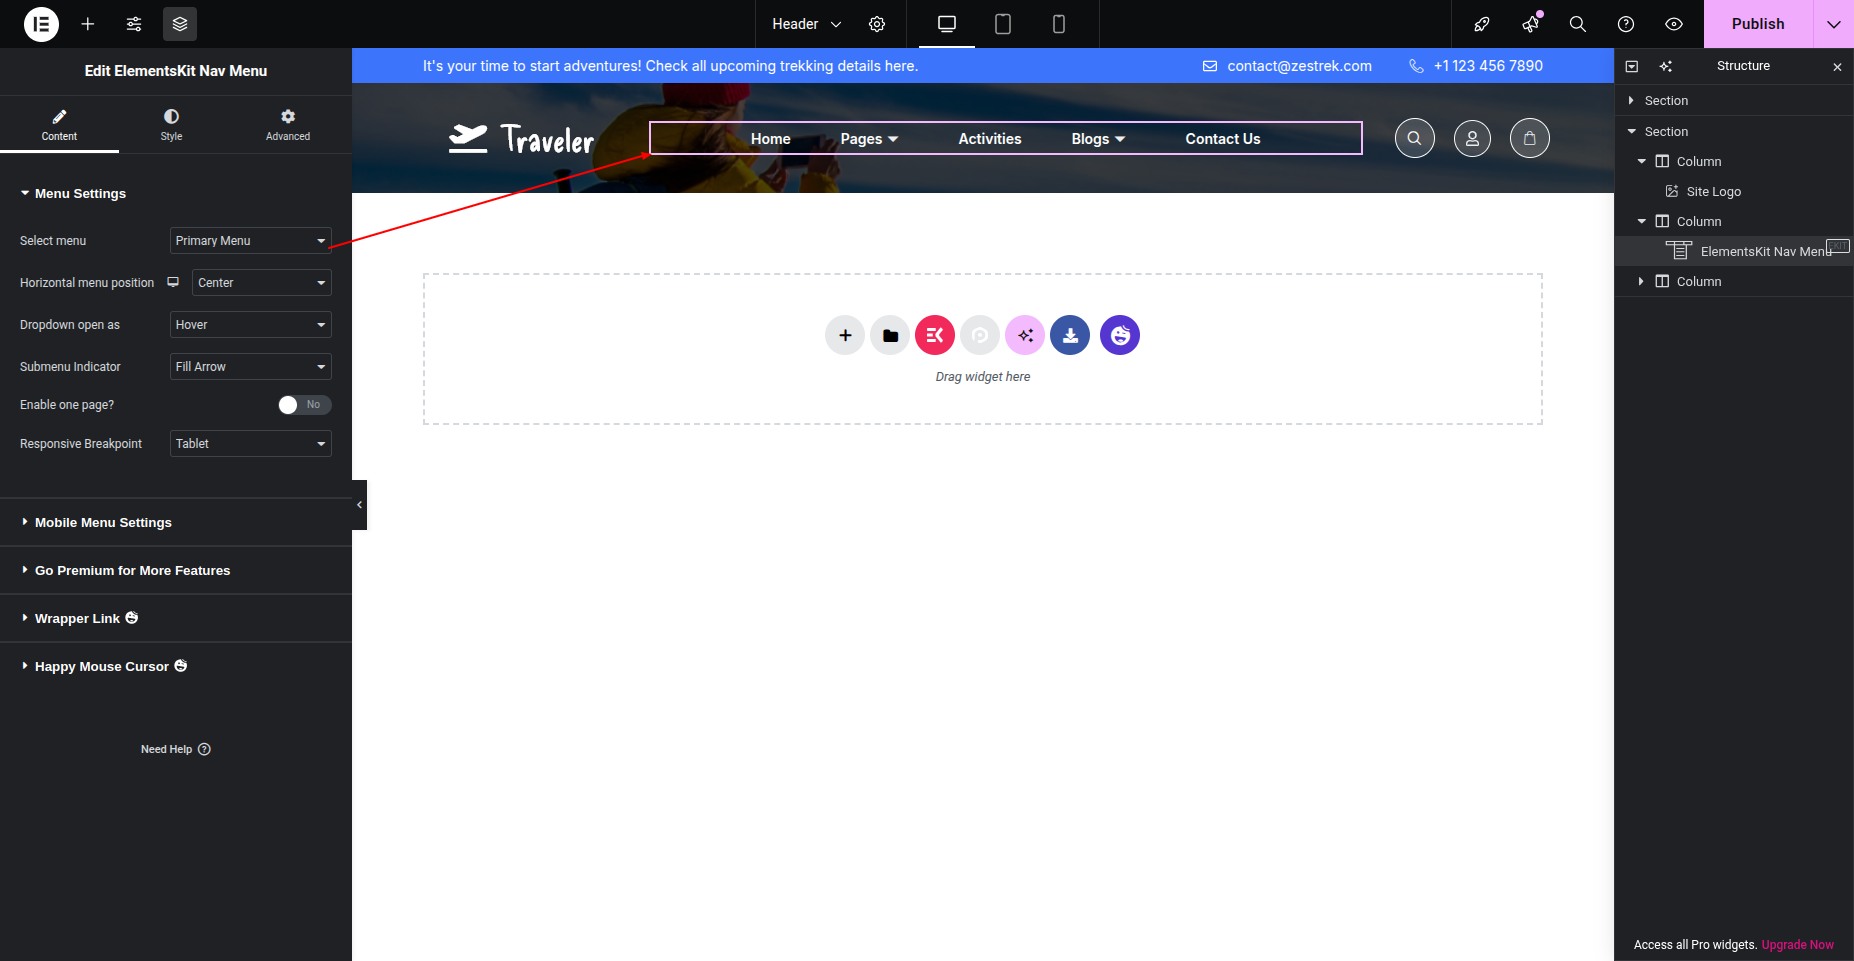Screen dimensions: 1854x961
Task: Switch to the Style tab
Action: click(x=171, y=124)
